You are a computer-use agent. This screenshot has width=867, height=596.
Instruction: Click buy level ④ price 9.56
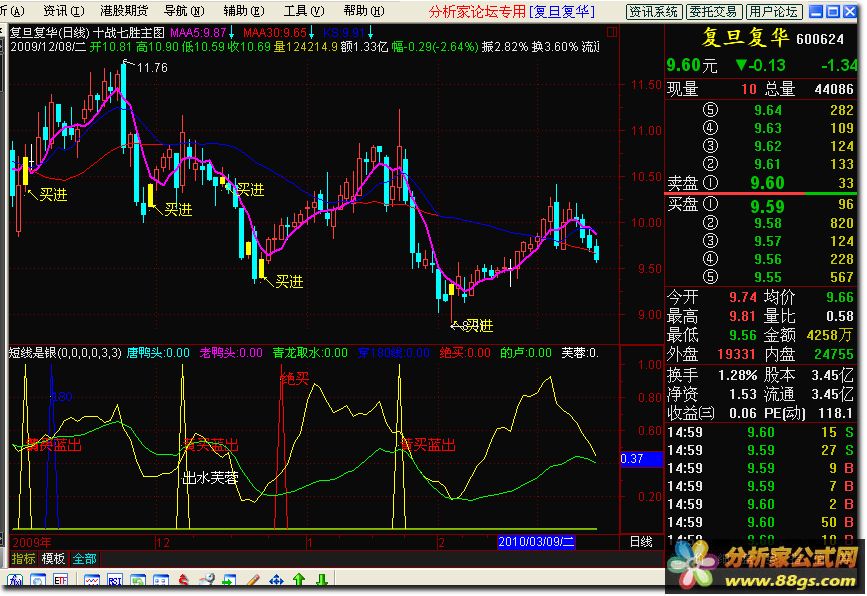pyautogui.click(x=768, y=259)
